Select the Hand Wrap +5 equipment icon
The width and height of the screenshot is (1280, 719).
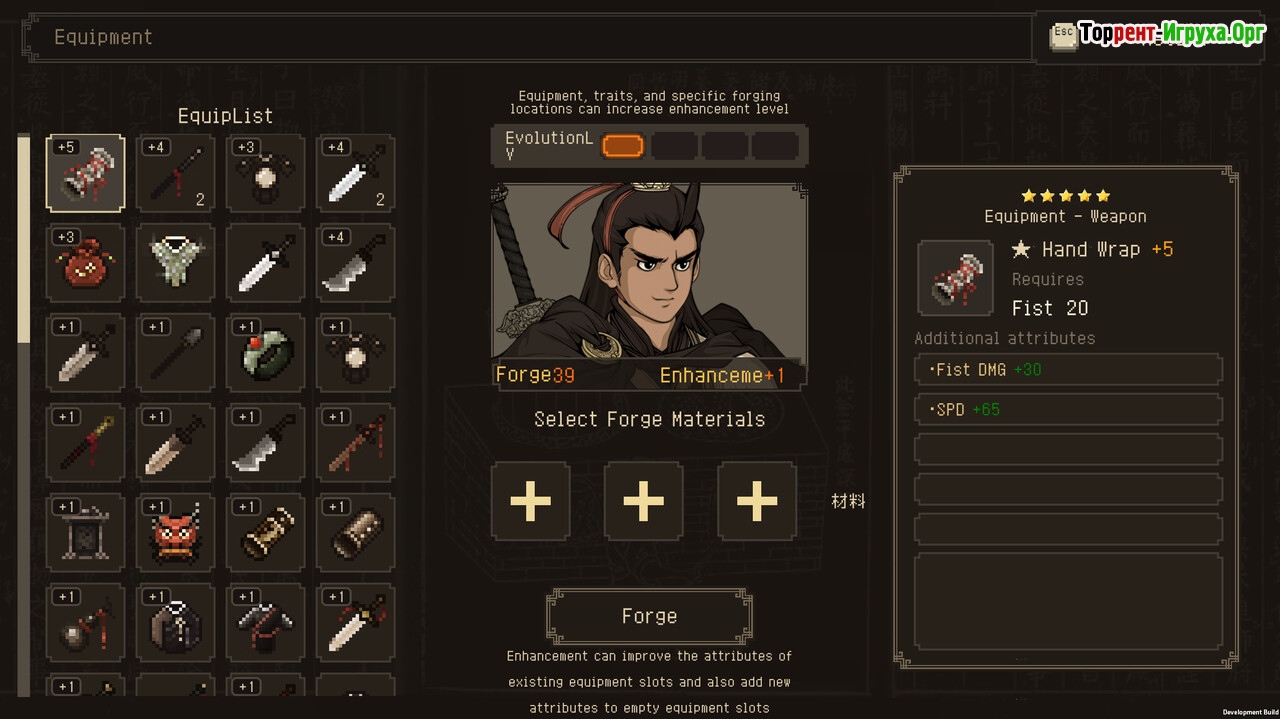click(x=85, y=173)
